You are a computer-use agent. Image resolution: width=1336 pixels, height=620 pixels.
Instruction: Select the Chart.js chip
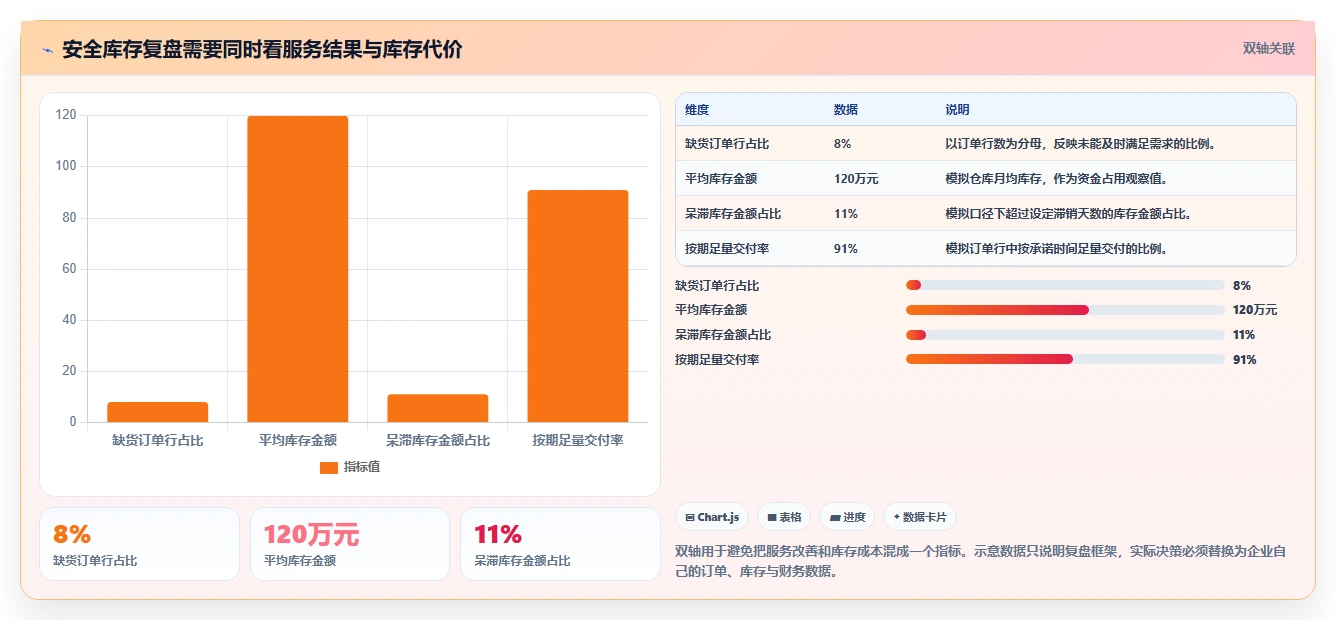pyautogui.click(x=712, y=517)
